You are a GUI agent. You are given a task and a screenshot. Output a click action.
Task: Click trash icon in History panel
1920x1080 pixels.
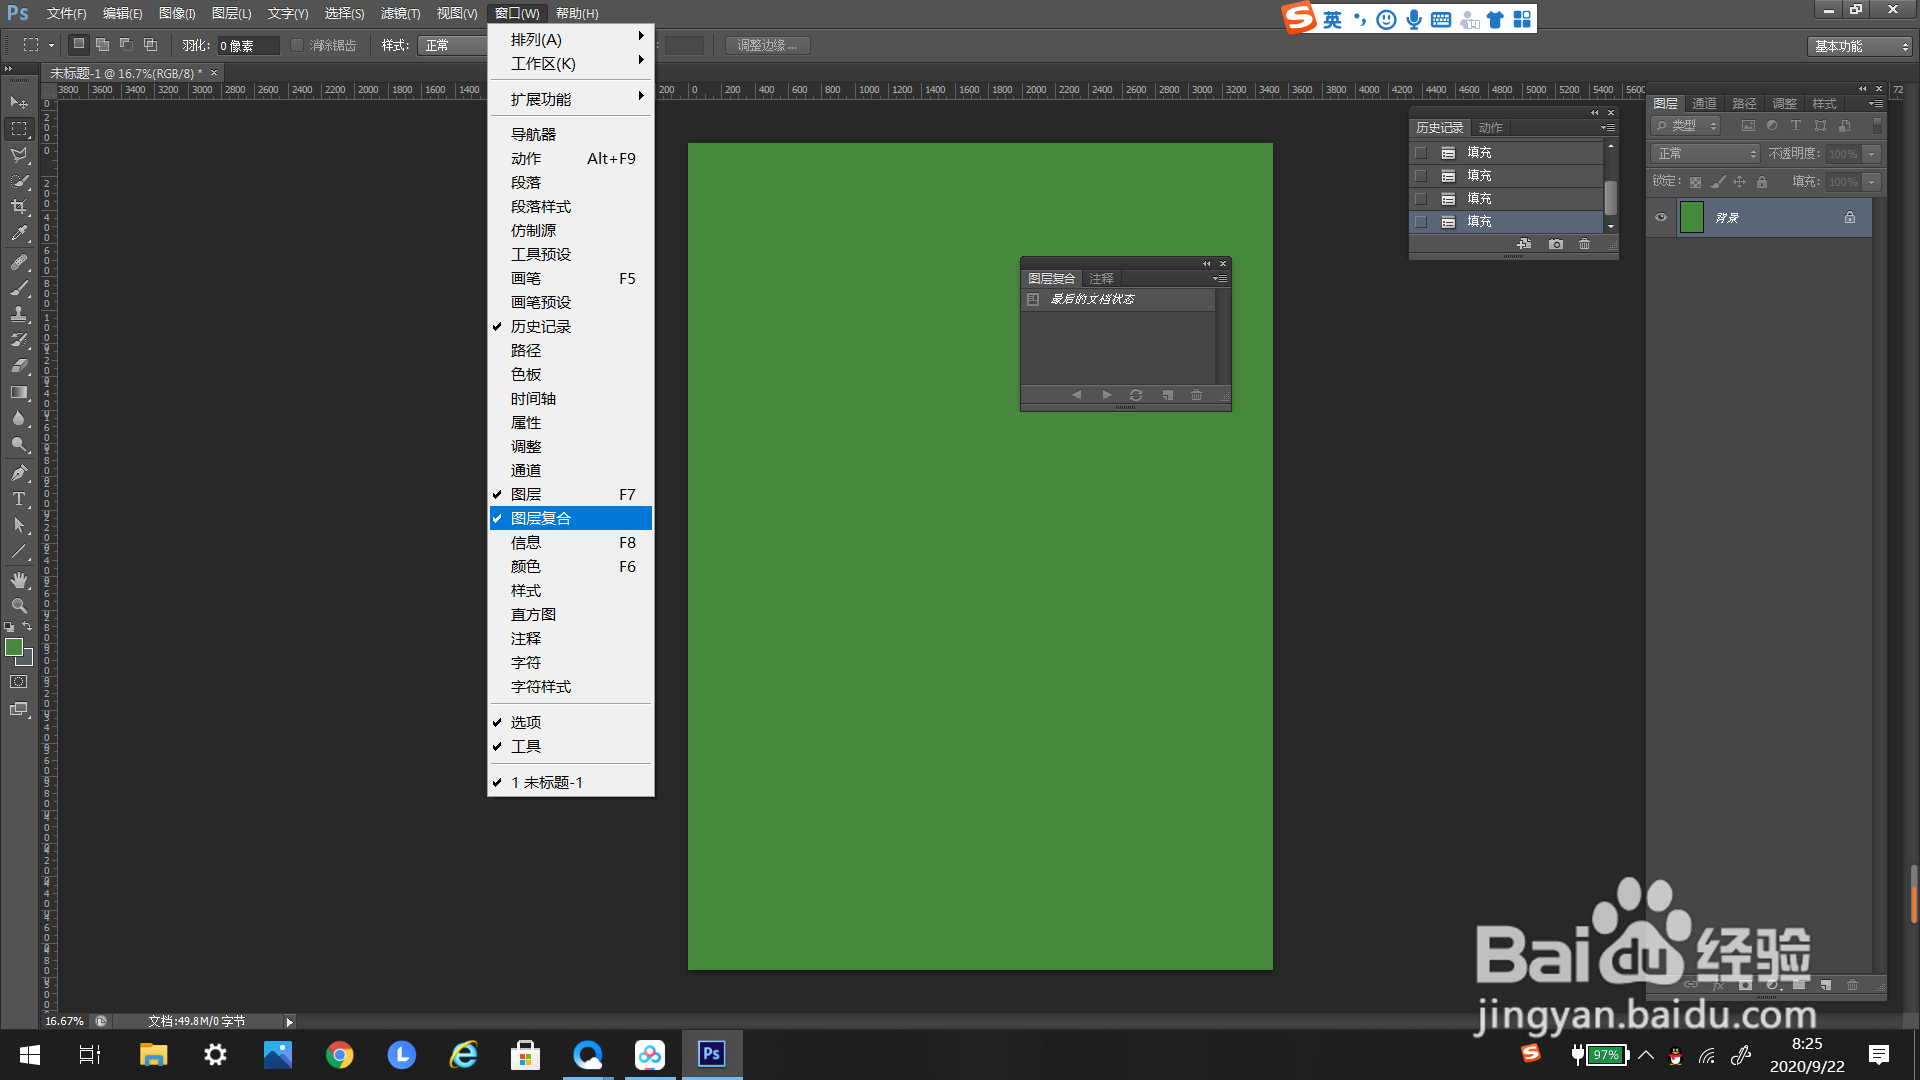pyautogui.click(x=1584, y=244)
